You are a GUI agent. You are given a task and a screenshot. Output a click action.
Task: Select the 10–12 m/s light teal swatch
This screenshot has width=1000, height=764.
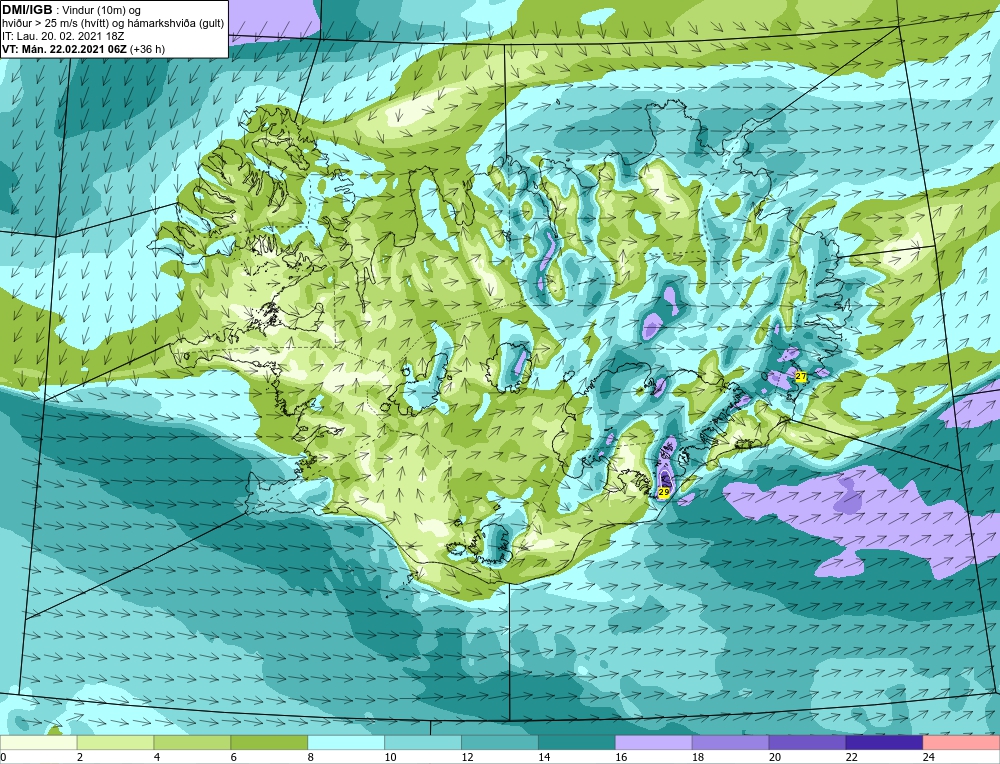pyautogui.click(x=423, y=743)
